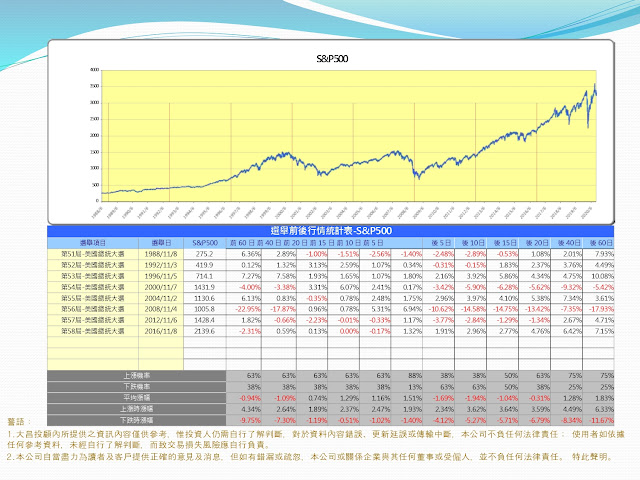Select the index value 1005.8
640x480 pixels.
(x=204, y=309)
